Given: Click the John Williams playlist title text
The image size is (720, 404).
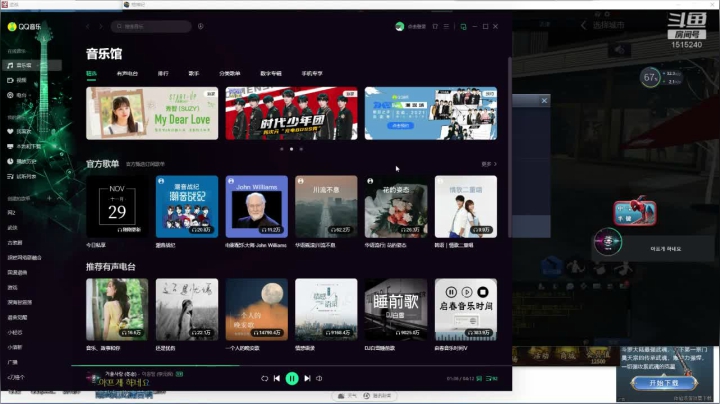Looking at the screenshot, I should [x=256, y=245].
